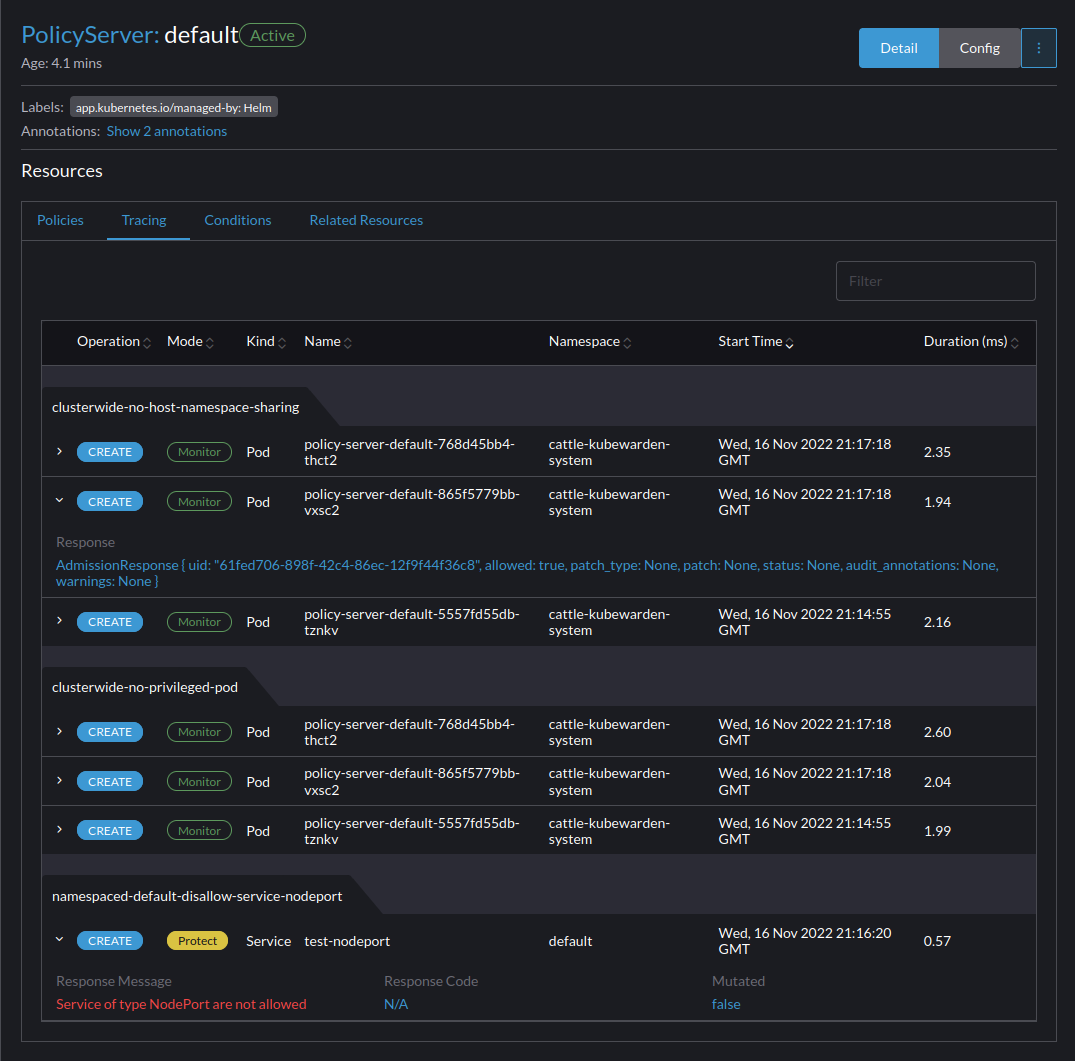Click inside the Filter input box
This screenshot has width=1075, height=1061.
935,280
